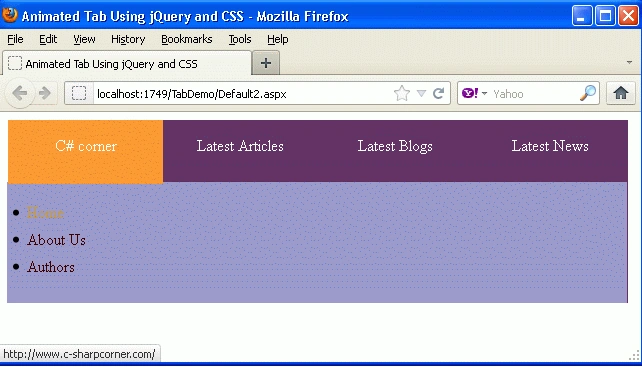The image size is (642, 367).
Task: Follow the Home link
Action: coord(45,213)
